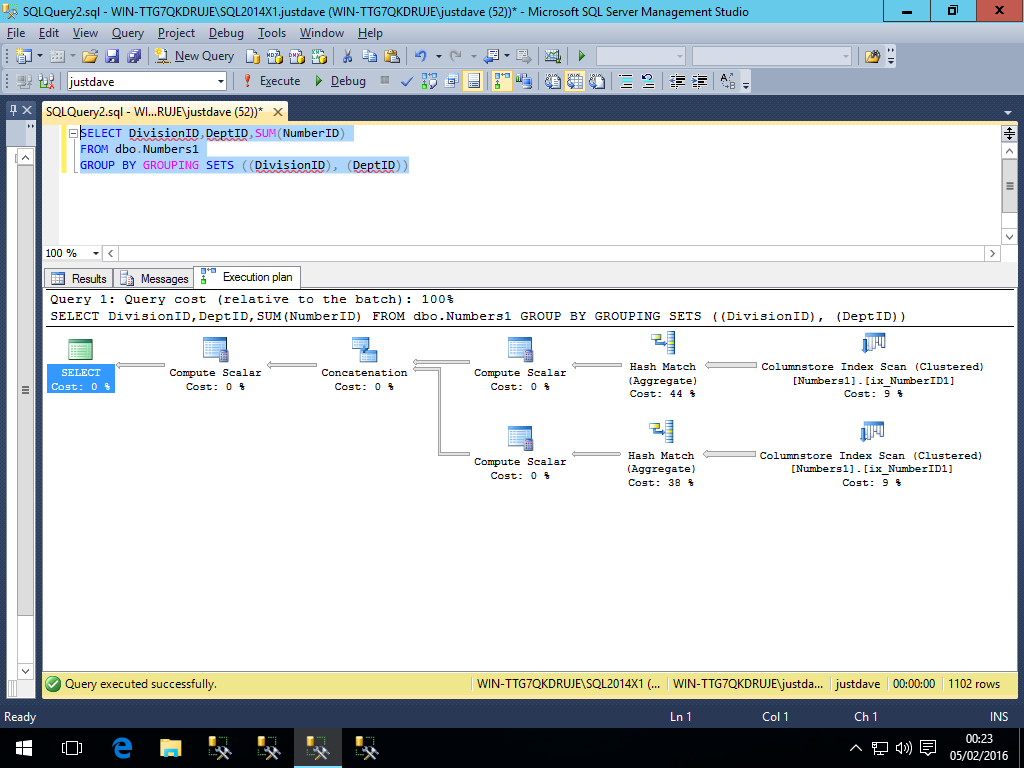Open the justdave database dropdown
The width and height of the screenshot is (1024, 768).
click(x=221, y=81)
